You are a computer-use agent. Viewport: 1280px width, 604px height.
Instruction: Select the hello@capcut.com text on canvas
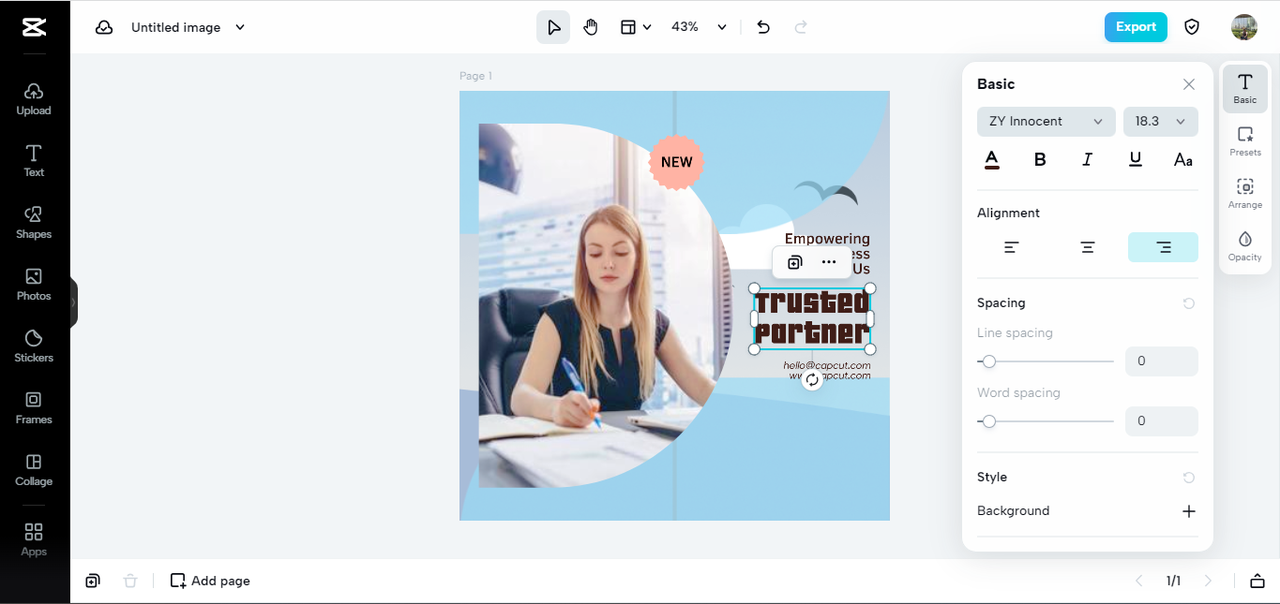(827, 365)
